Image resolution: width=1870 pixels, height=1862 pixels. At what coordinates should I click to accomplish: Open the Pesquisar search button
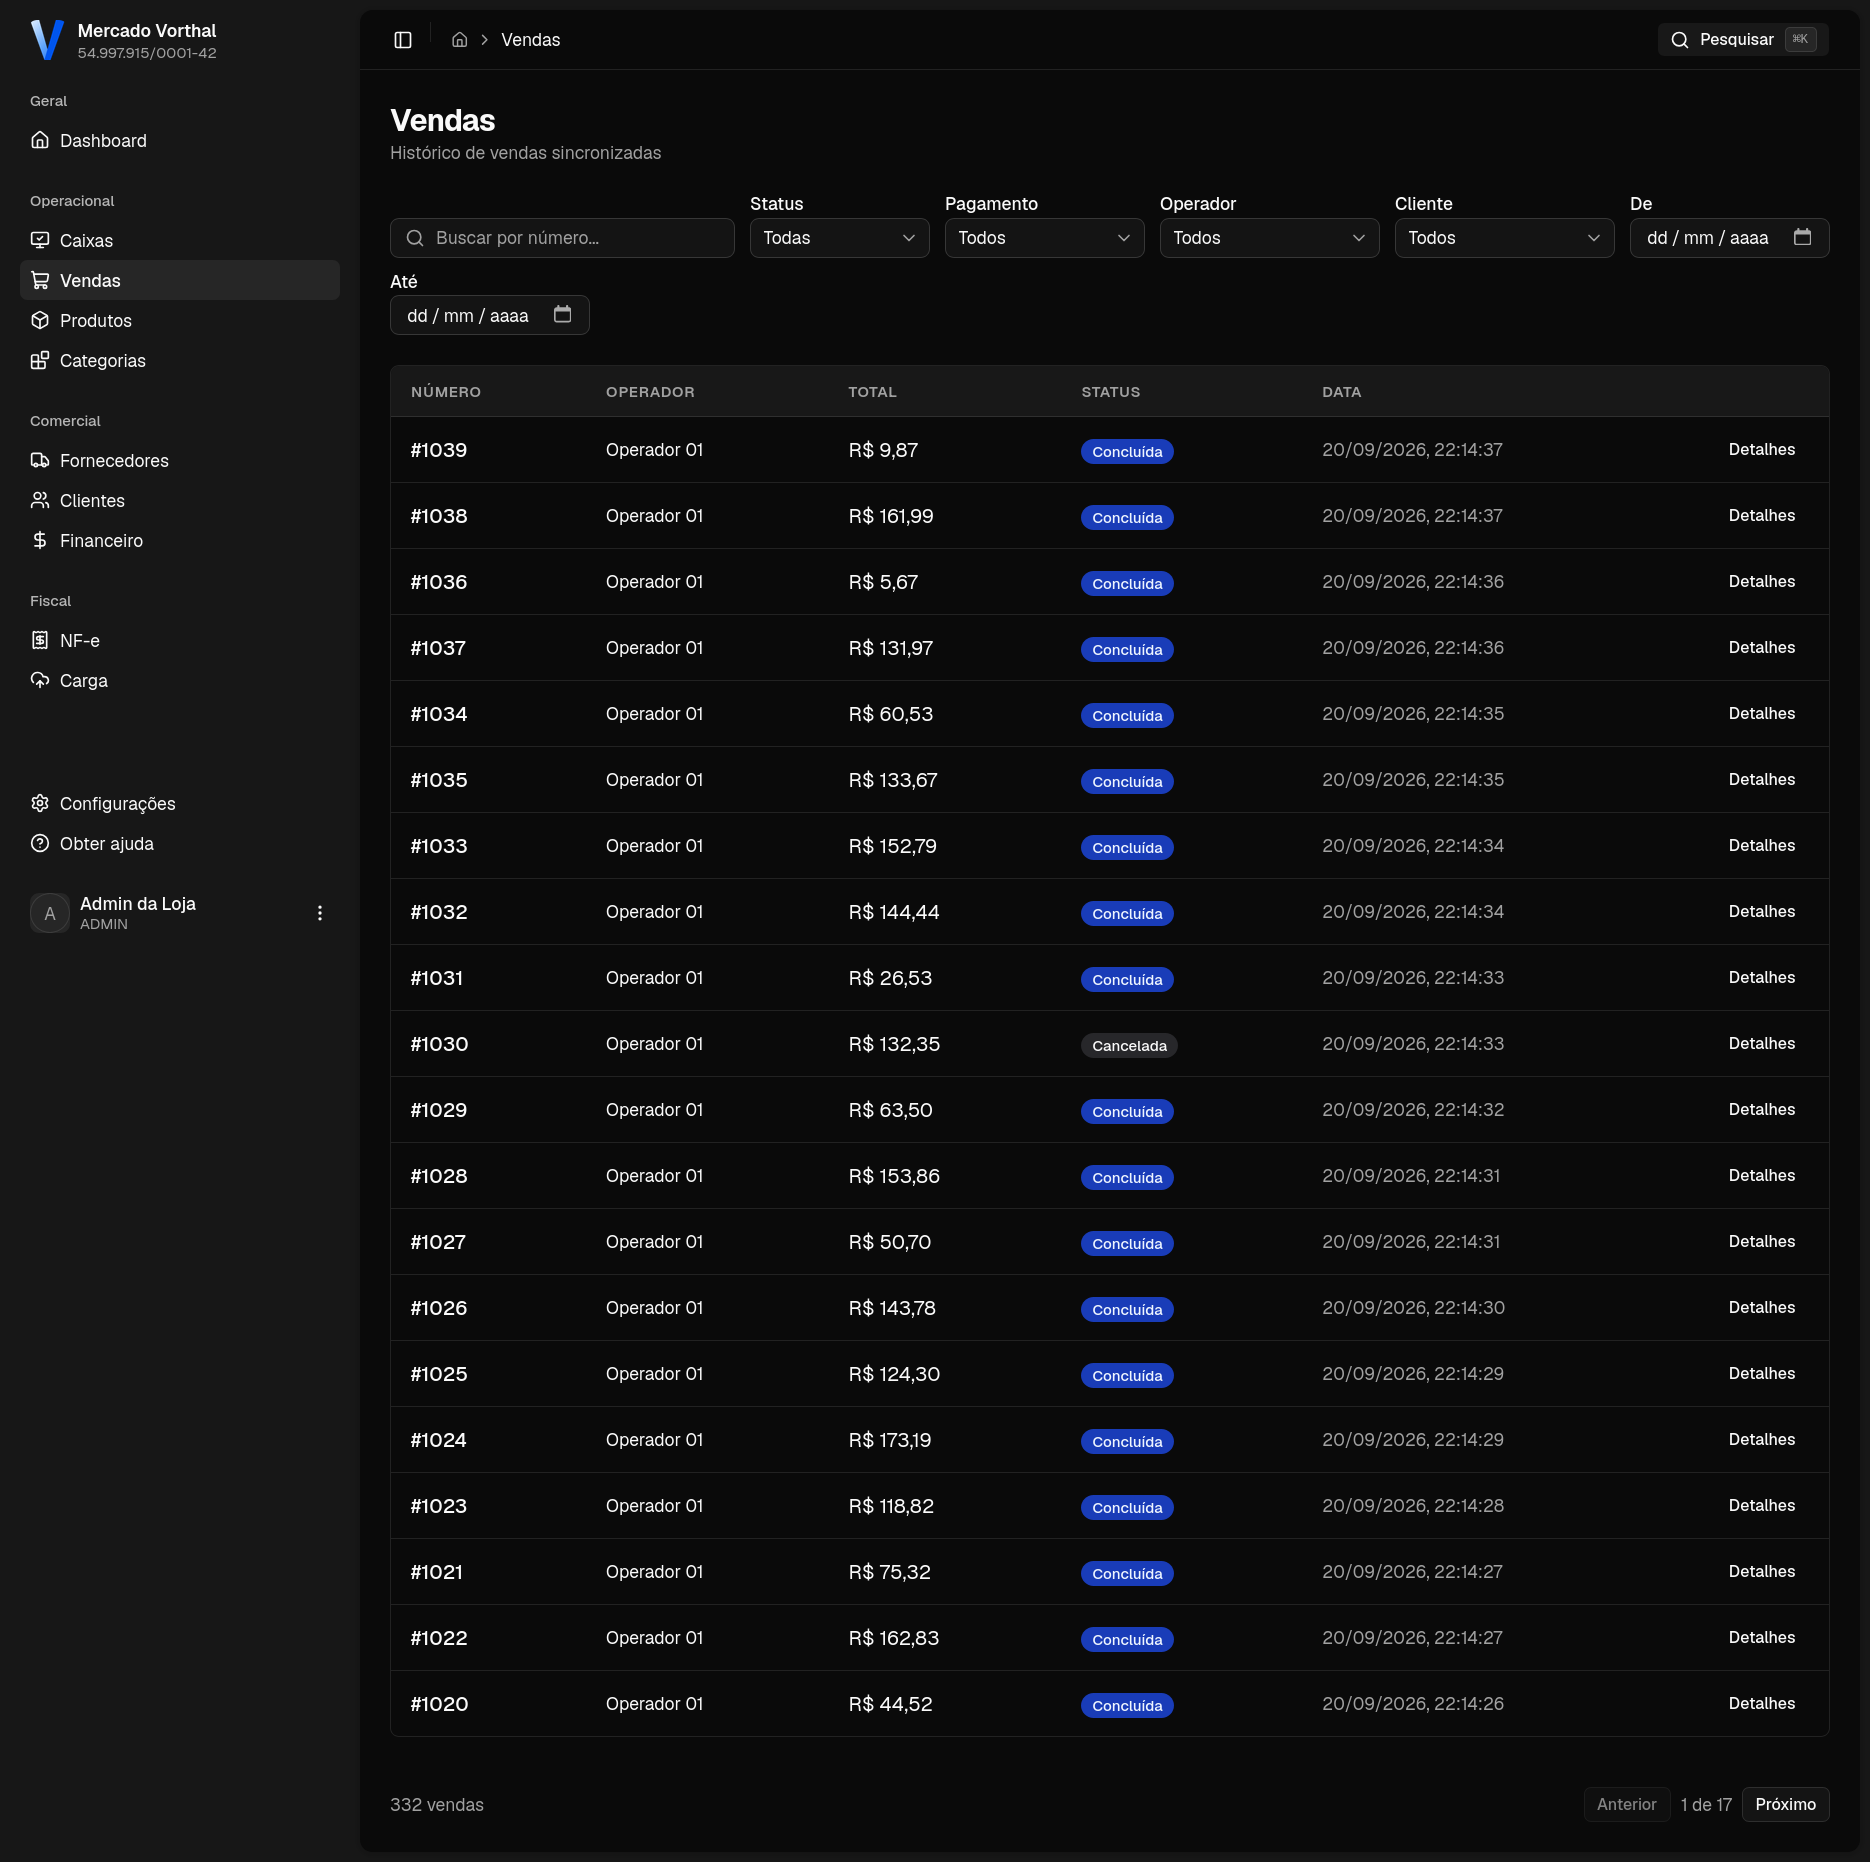coord(1743,40)
